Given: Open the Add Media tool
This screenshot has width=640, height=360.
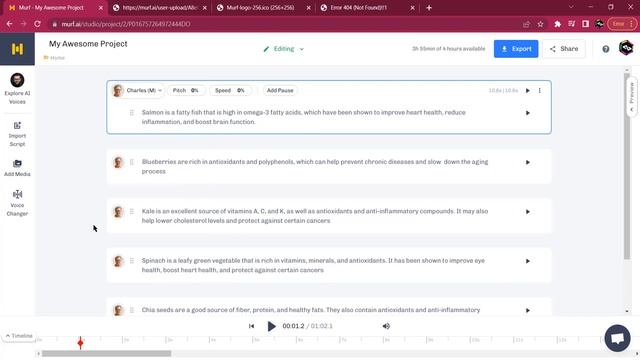Looking at the screenshot, I should pos(17,168).
